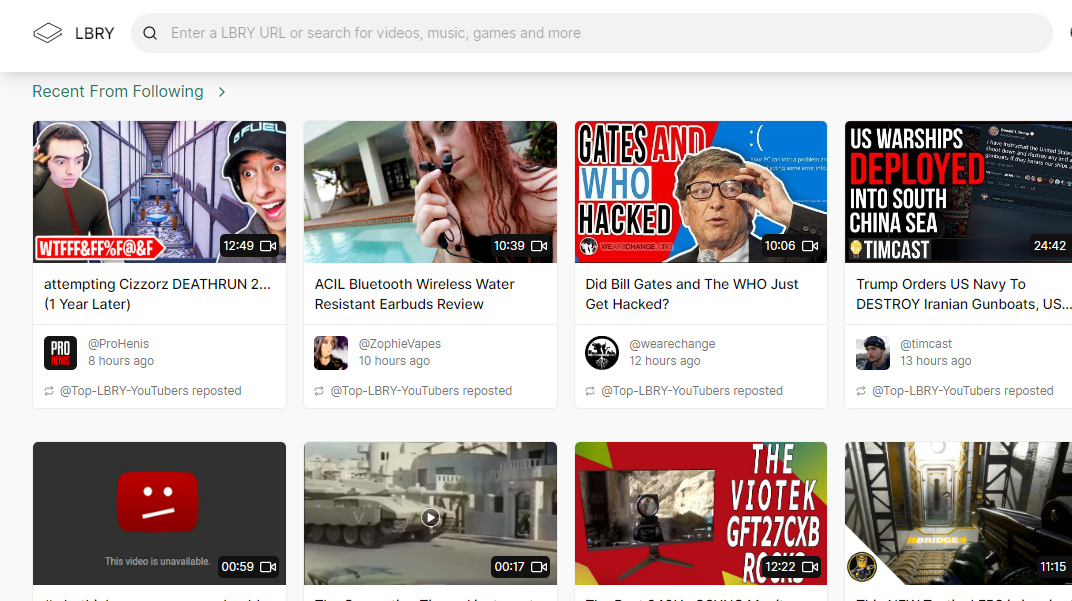Click the @ZophieVapes channel avatar
This screenshot has height=601, width=1072.
[330, 353]
